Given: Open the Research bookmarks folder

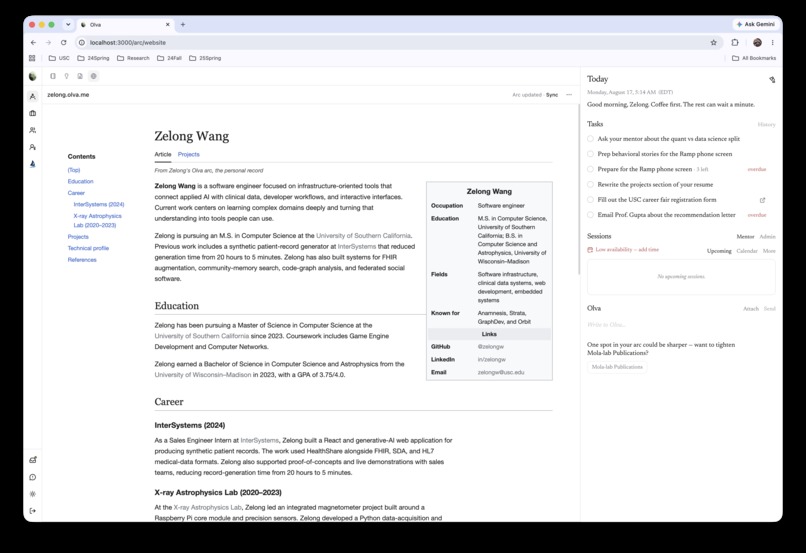Looking at the screenshot, I should [x=133, y=58].
